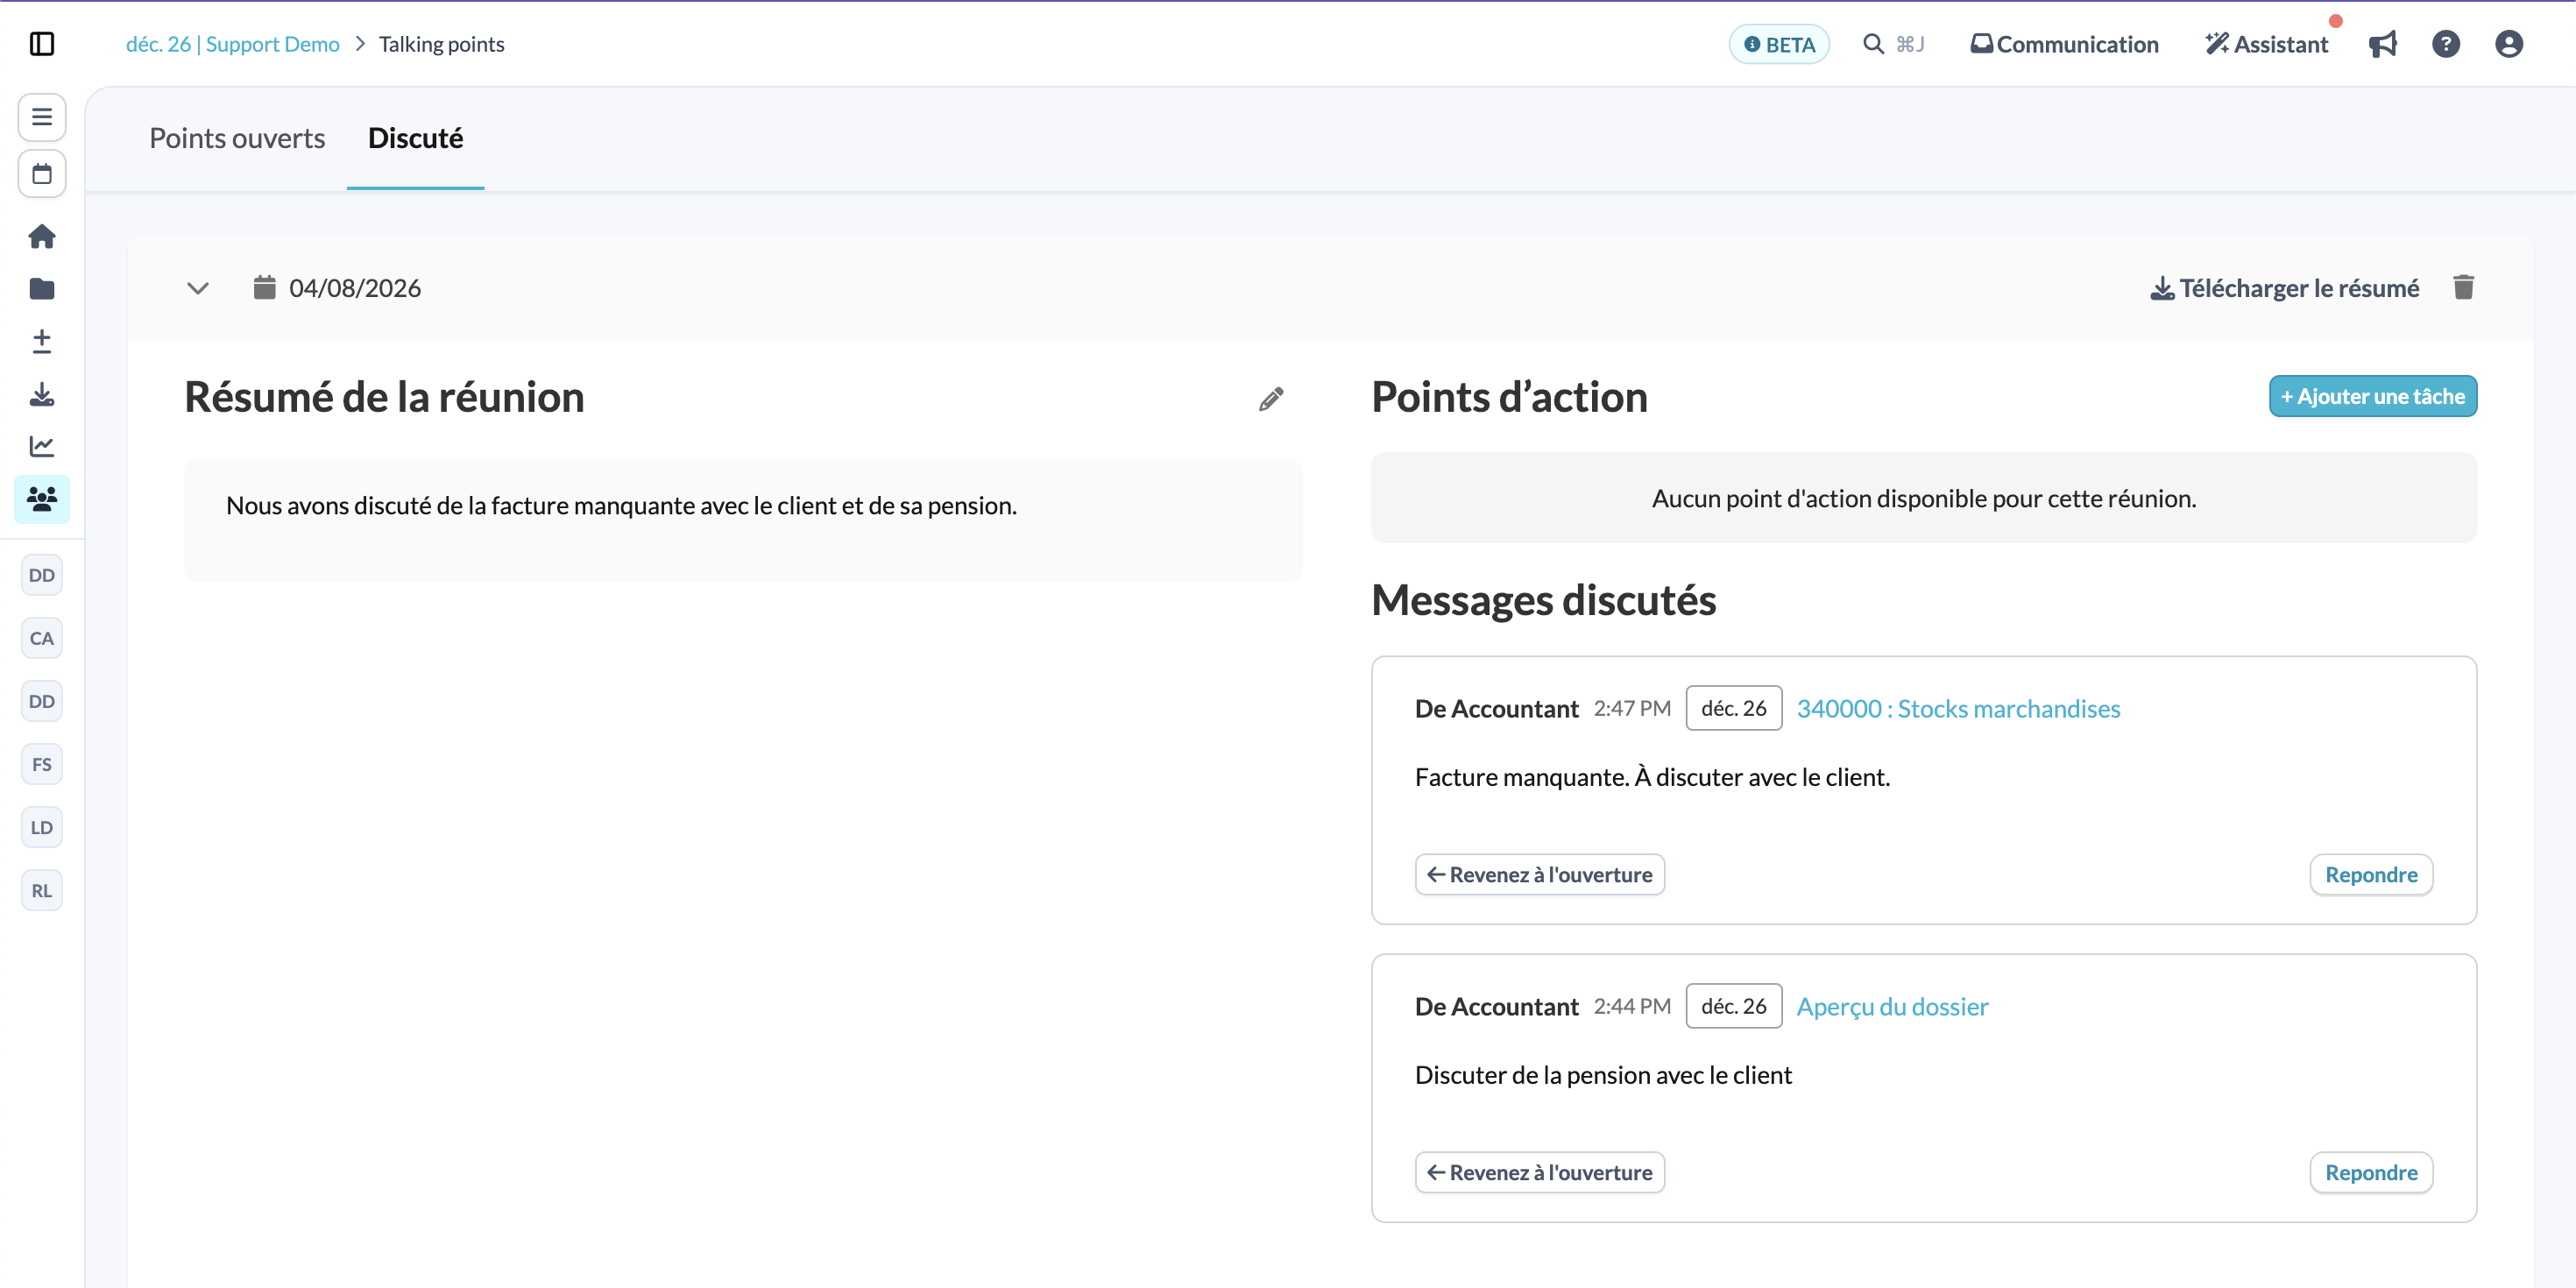This screenshot has height=1288, width=2576.
Task: Click Discuter de la pension message text
Action: pos(1603,1075)
